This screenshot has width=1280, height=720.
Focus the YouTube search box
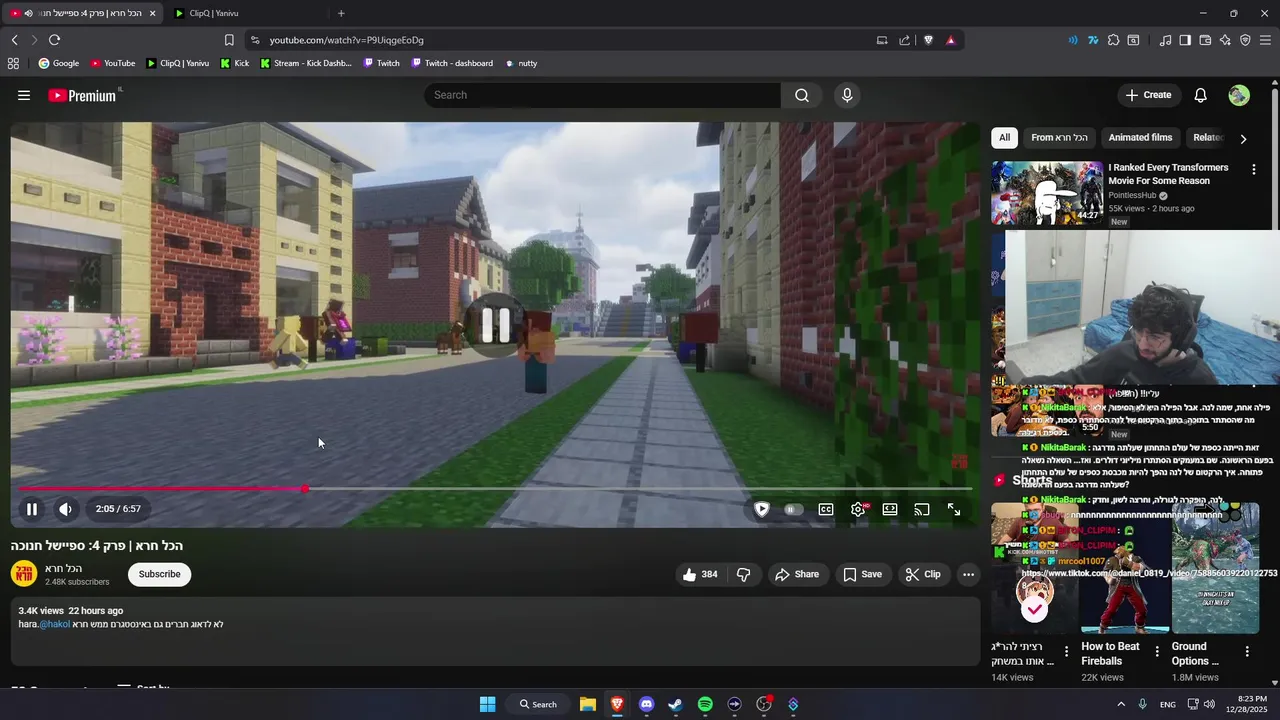pyautogui.click(x=602, y=95)
